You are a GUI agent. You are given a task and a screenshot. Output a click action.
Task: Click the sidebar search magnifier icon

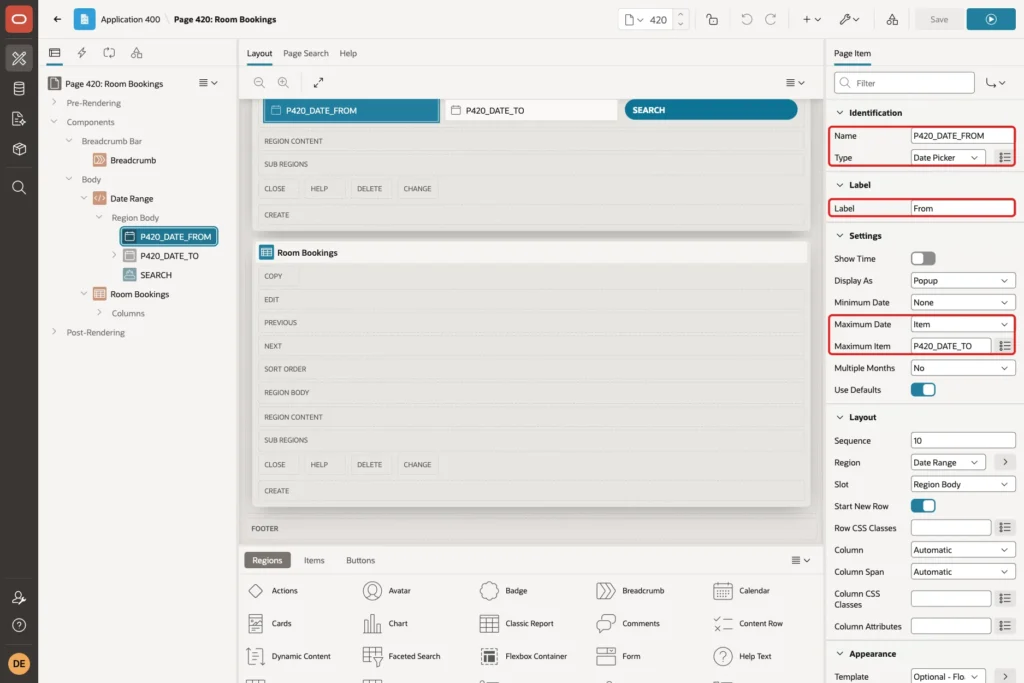click(x=19, y=188)
